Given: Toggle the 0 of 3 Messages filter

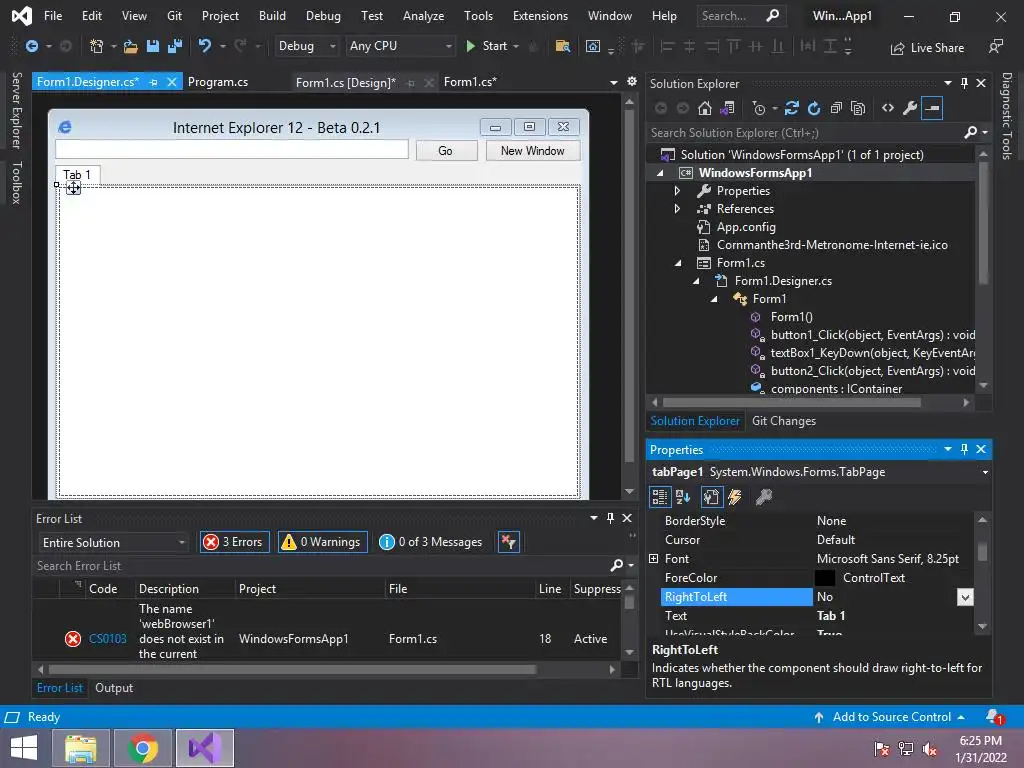Looking at the screenshot, I should pyautogui.click(x=431, y=541).
